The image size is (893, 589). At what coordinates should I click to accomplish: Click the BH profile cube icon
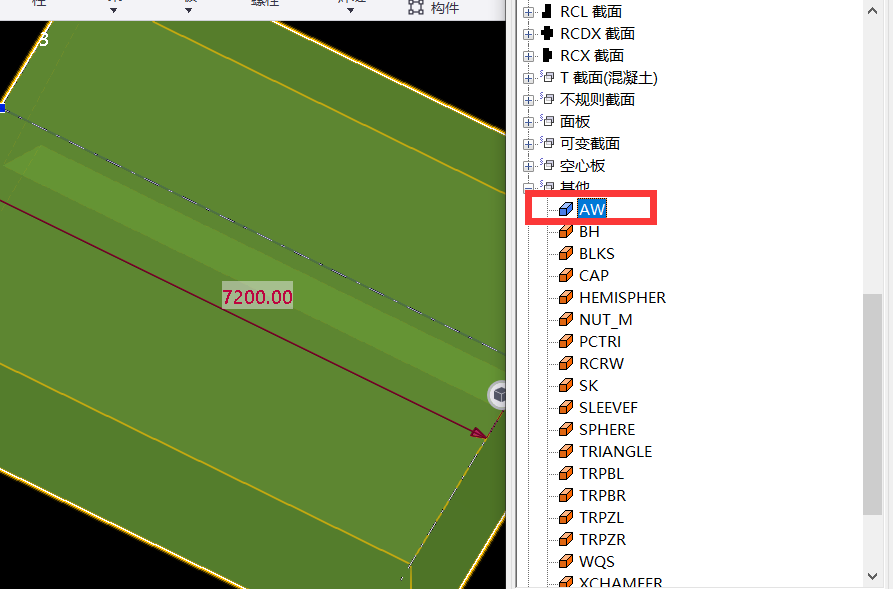click(566, 231)
